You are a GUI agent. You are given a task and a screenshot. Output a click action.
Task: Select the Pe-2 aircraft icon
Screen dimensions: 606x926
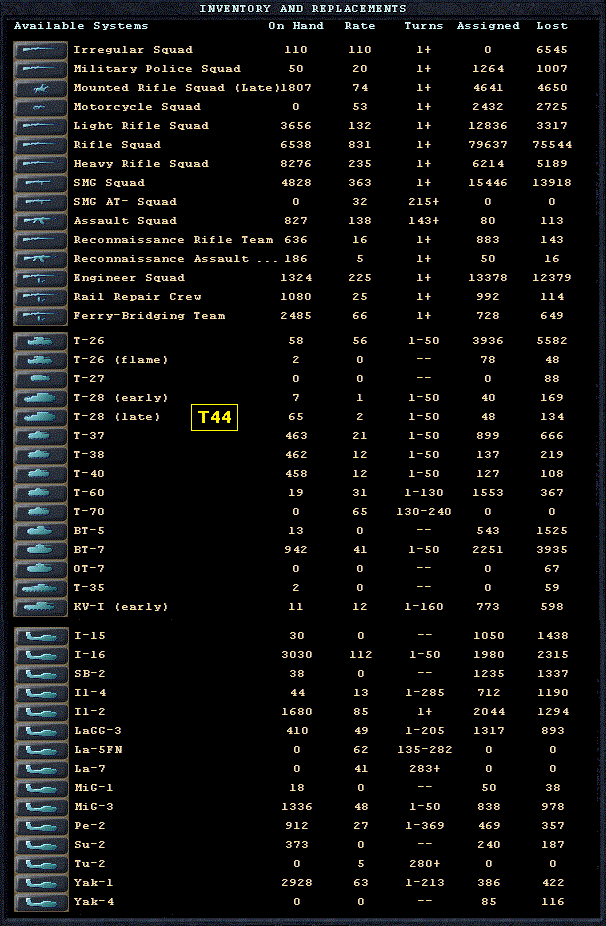[x=41, y=826]
